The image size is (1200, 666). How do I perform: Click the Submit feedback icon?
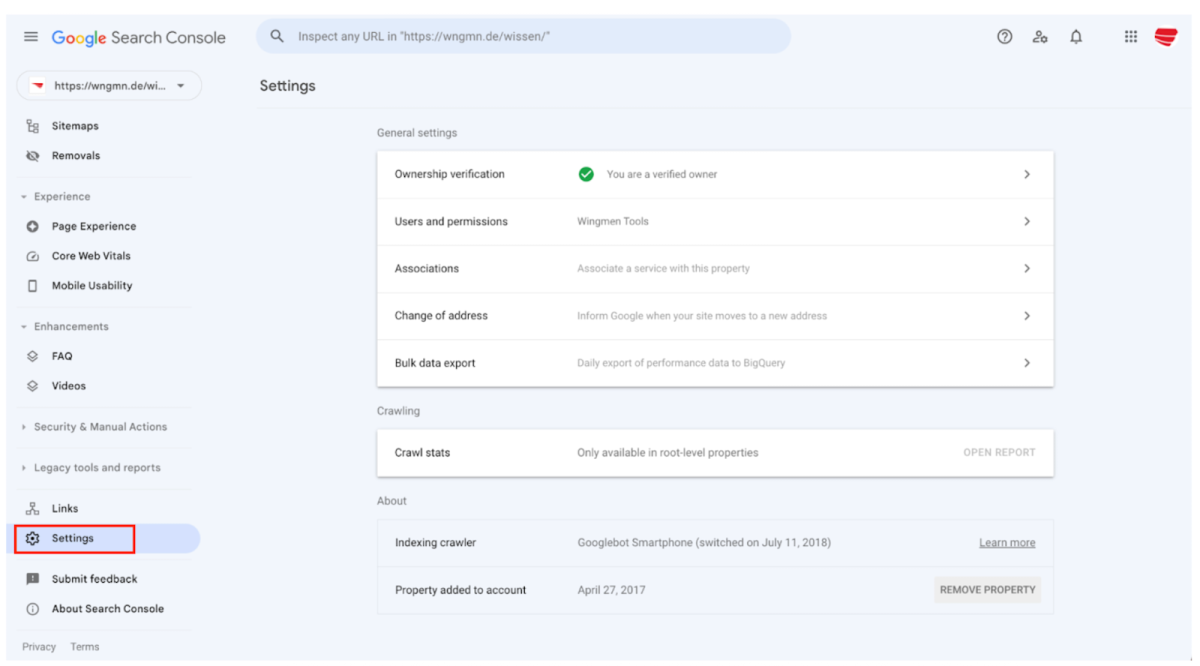31,578
